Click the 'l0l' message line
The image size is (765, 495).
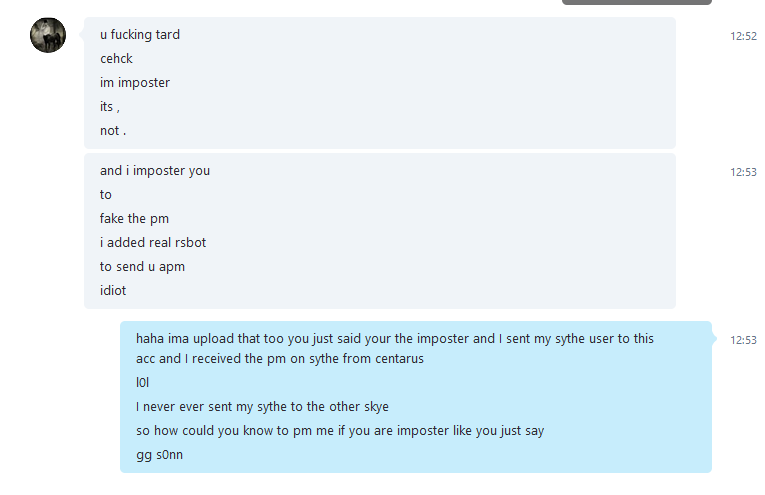142,382
